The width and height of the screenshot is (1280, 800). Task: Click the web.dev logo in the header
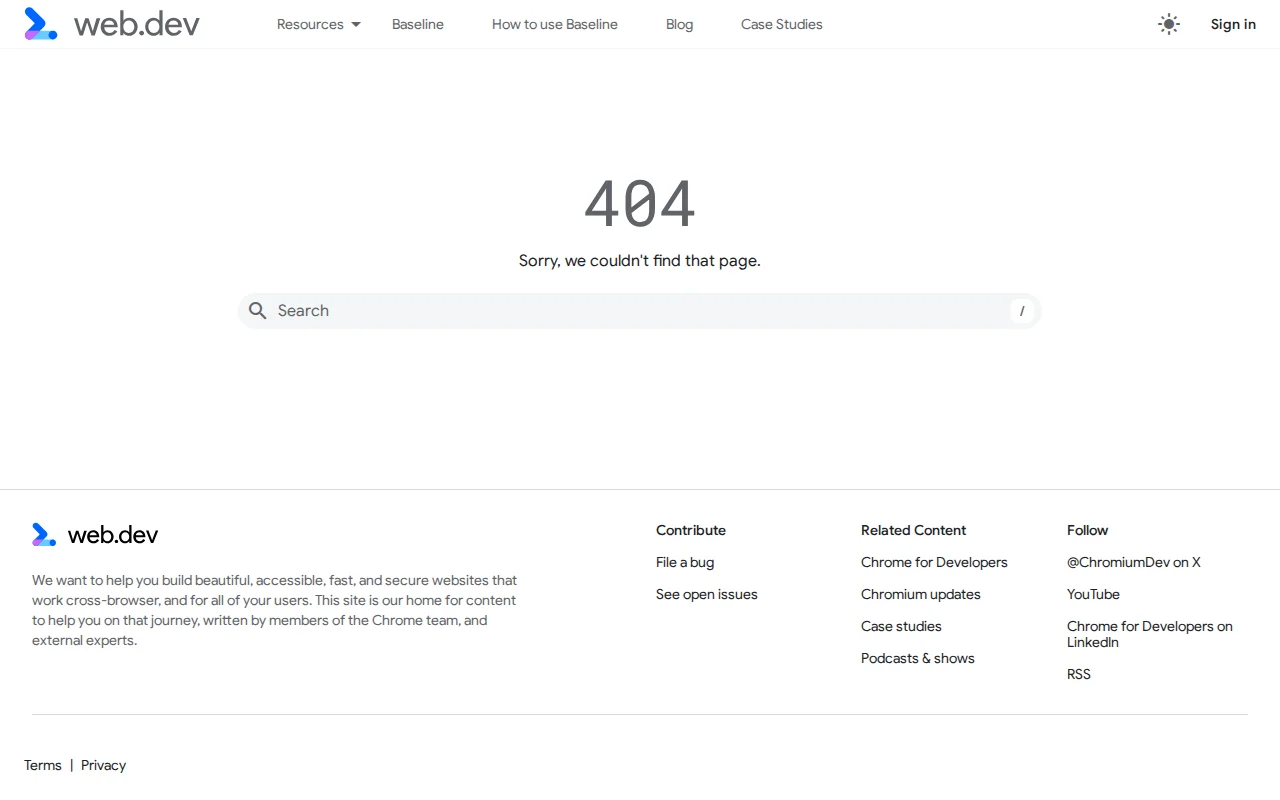111,24
